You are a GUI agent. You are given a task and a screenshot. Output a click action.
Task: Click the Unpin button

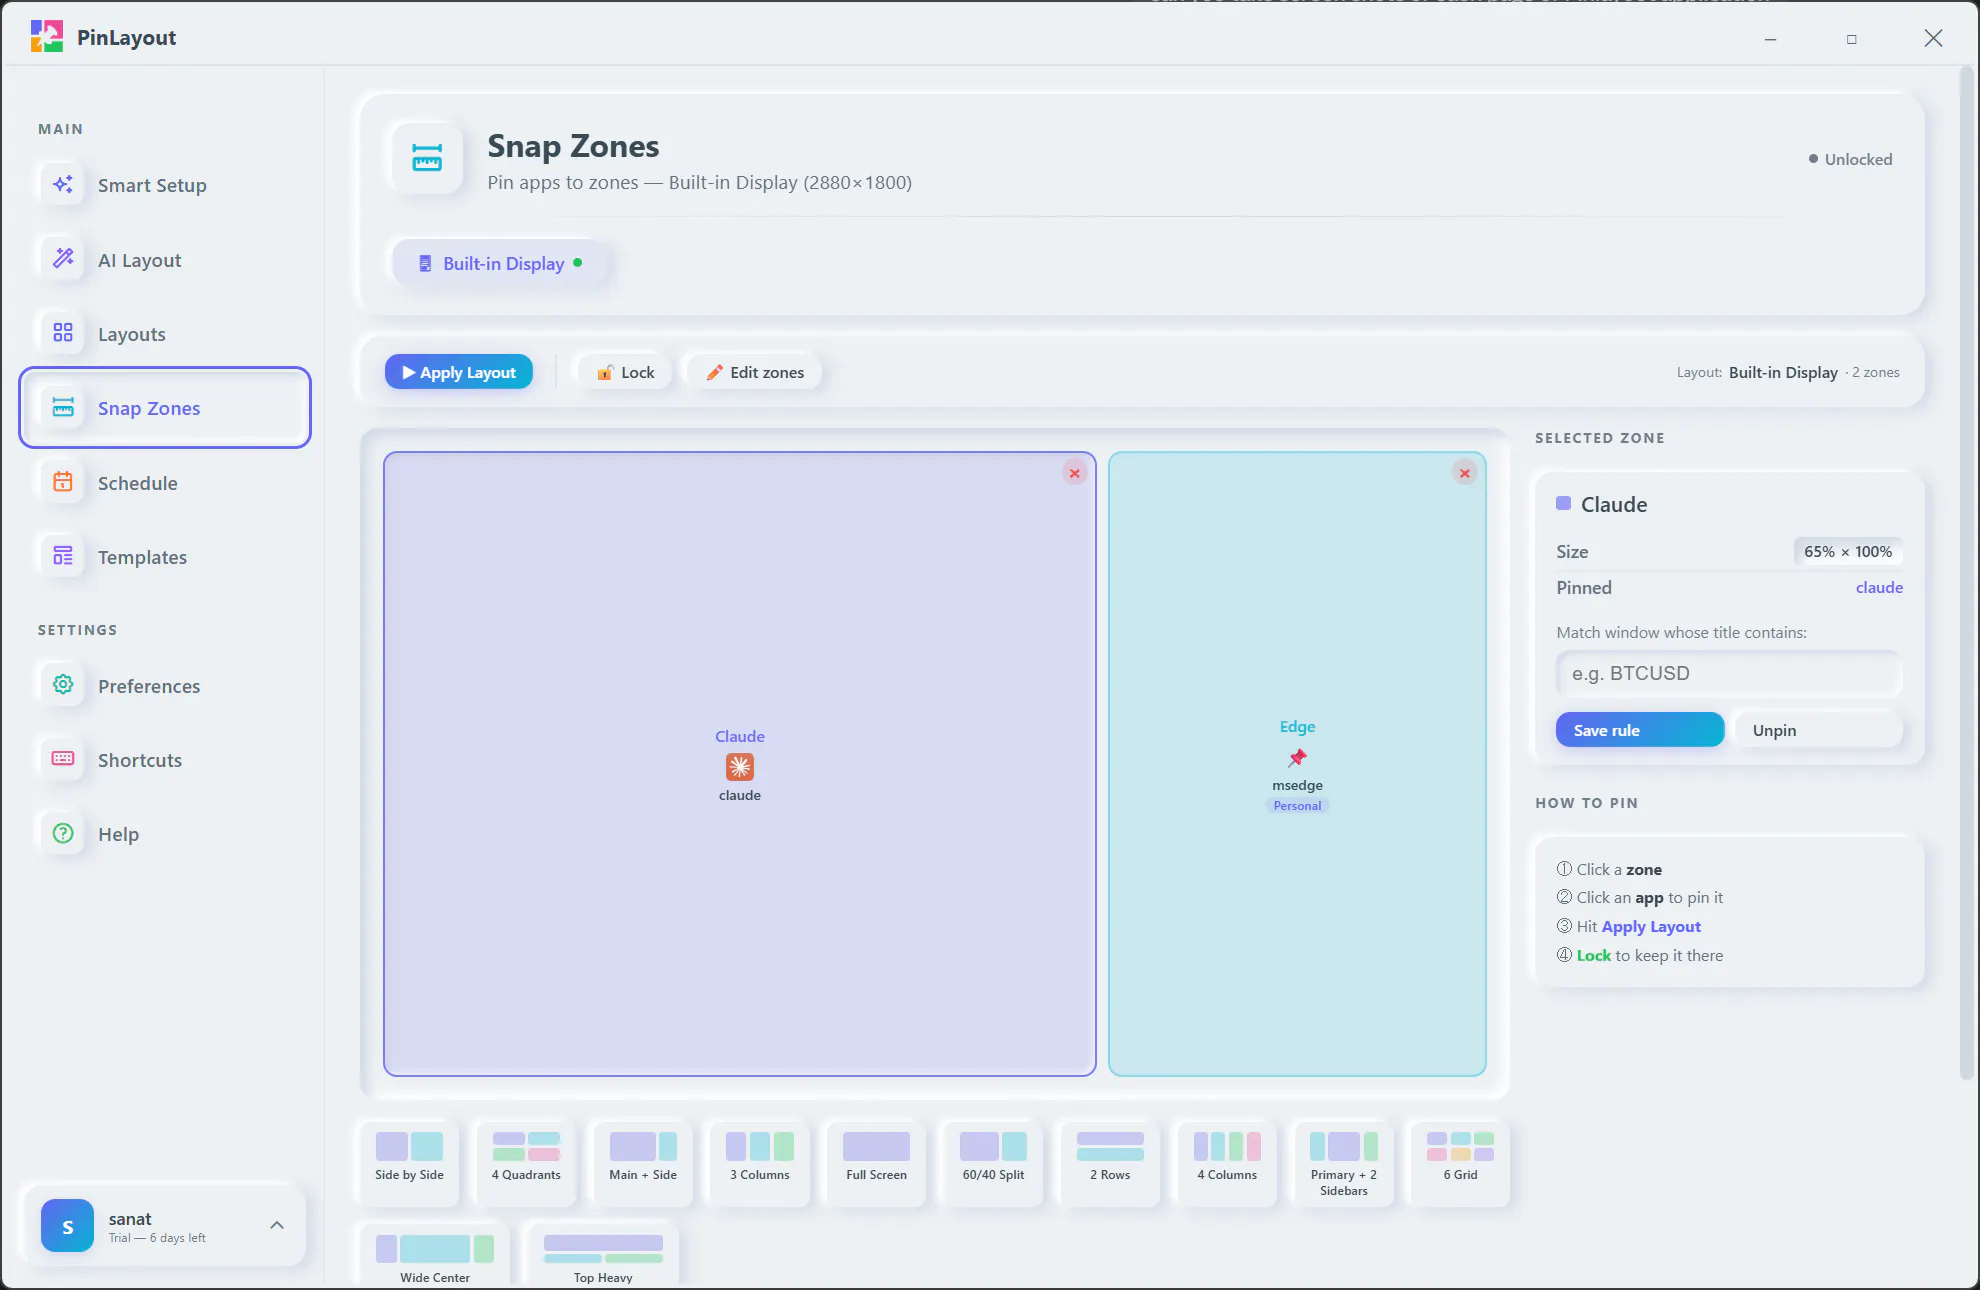tap(1818, 730)
